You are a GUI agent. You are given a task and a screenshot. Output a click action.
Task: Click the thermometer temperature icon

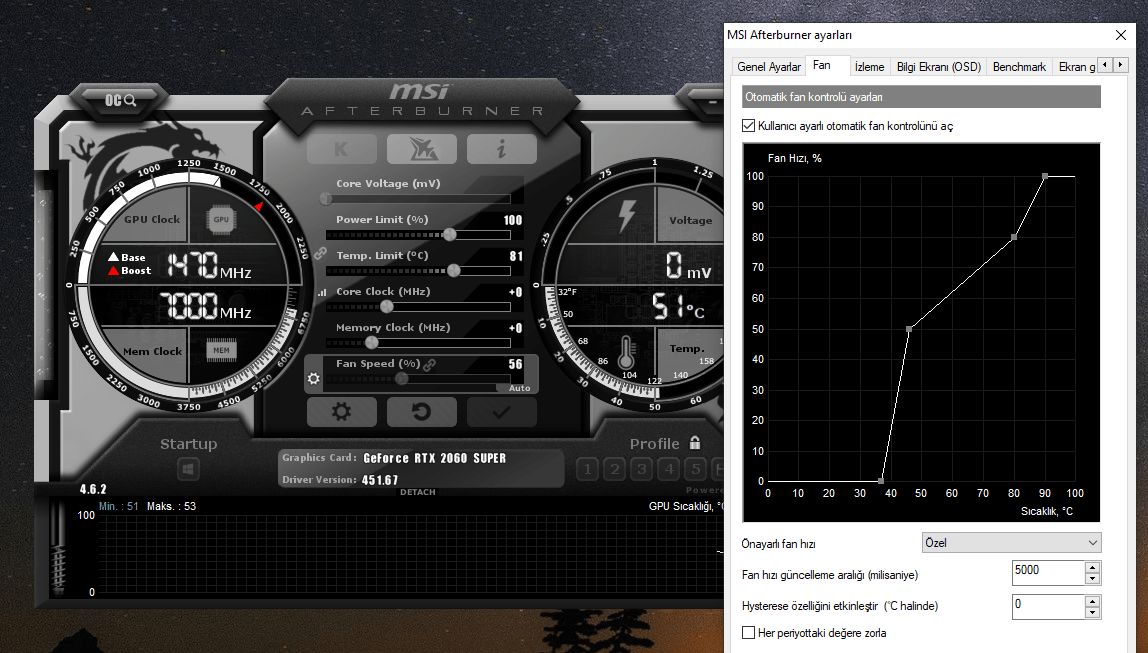pyautogui.click(x=626, y=353)
